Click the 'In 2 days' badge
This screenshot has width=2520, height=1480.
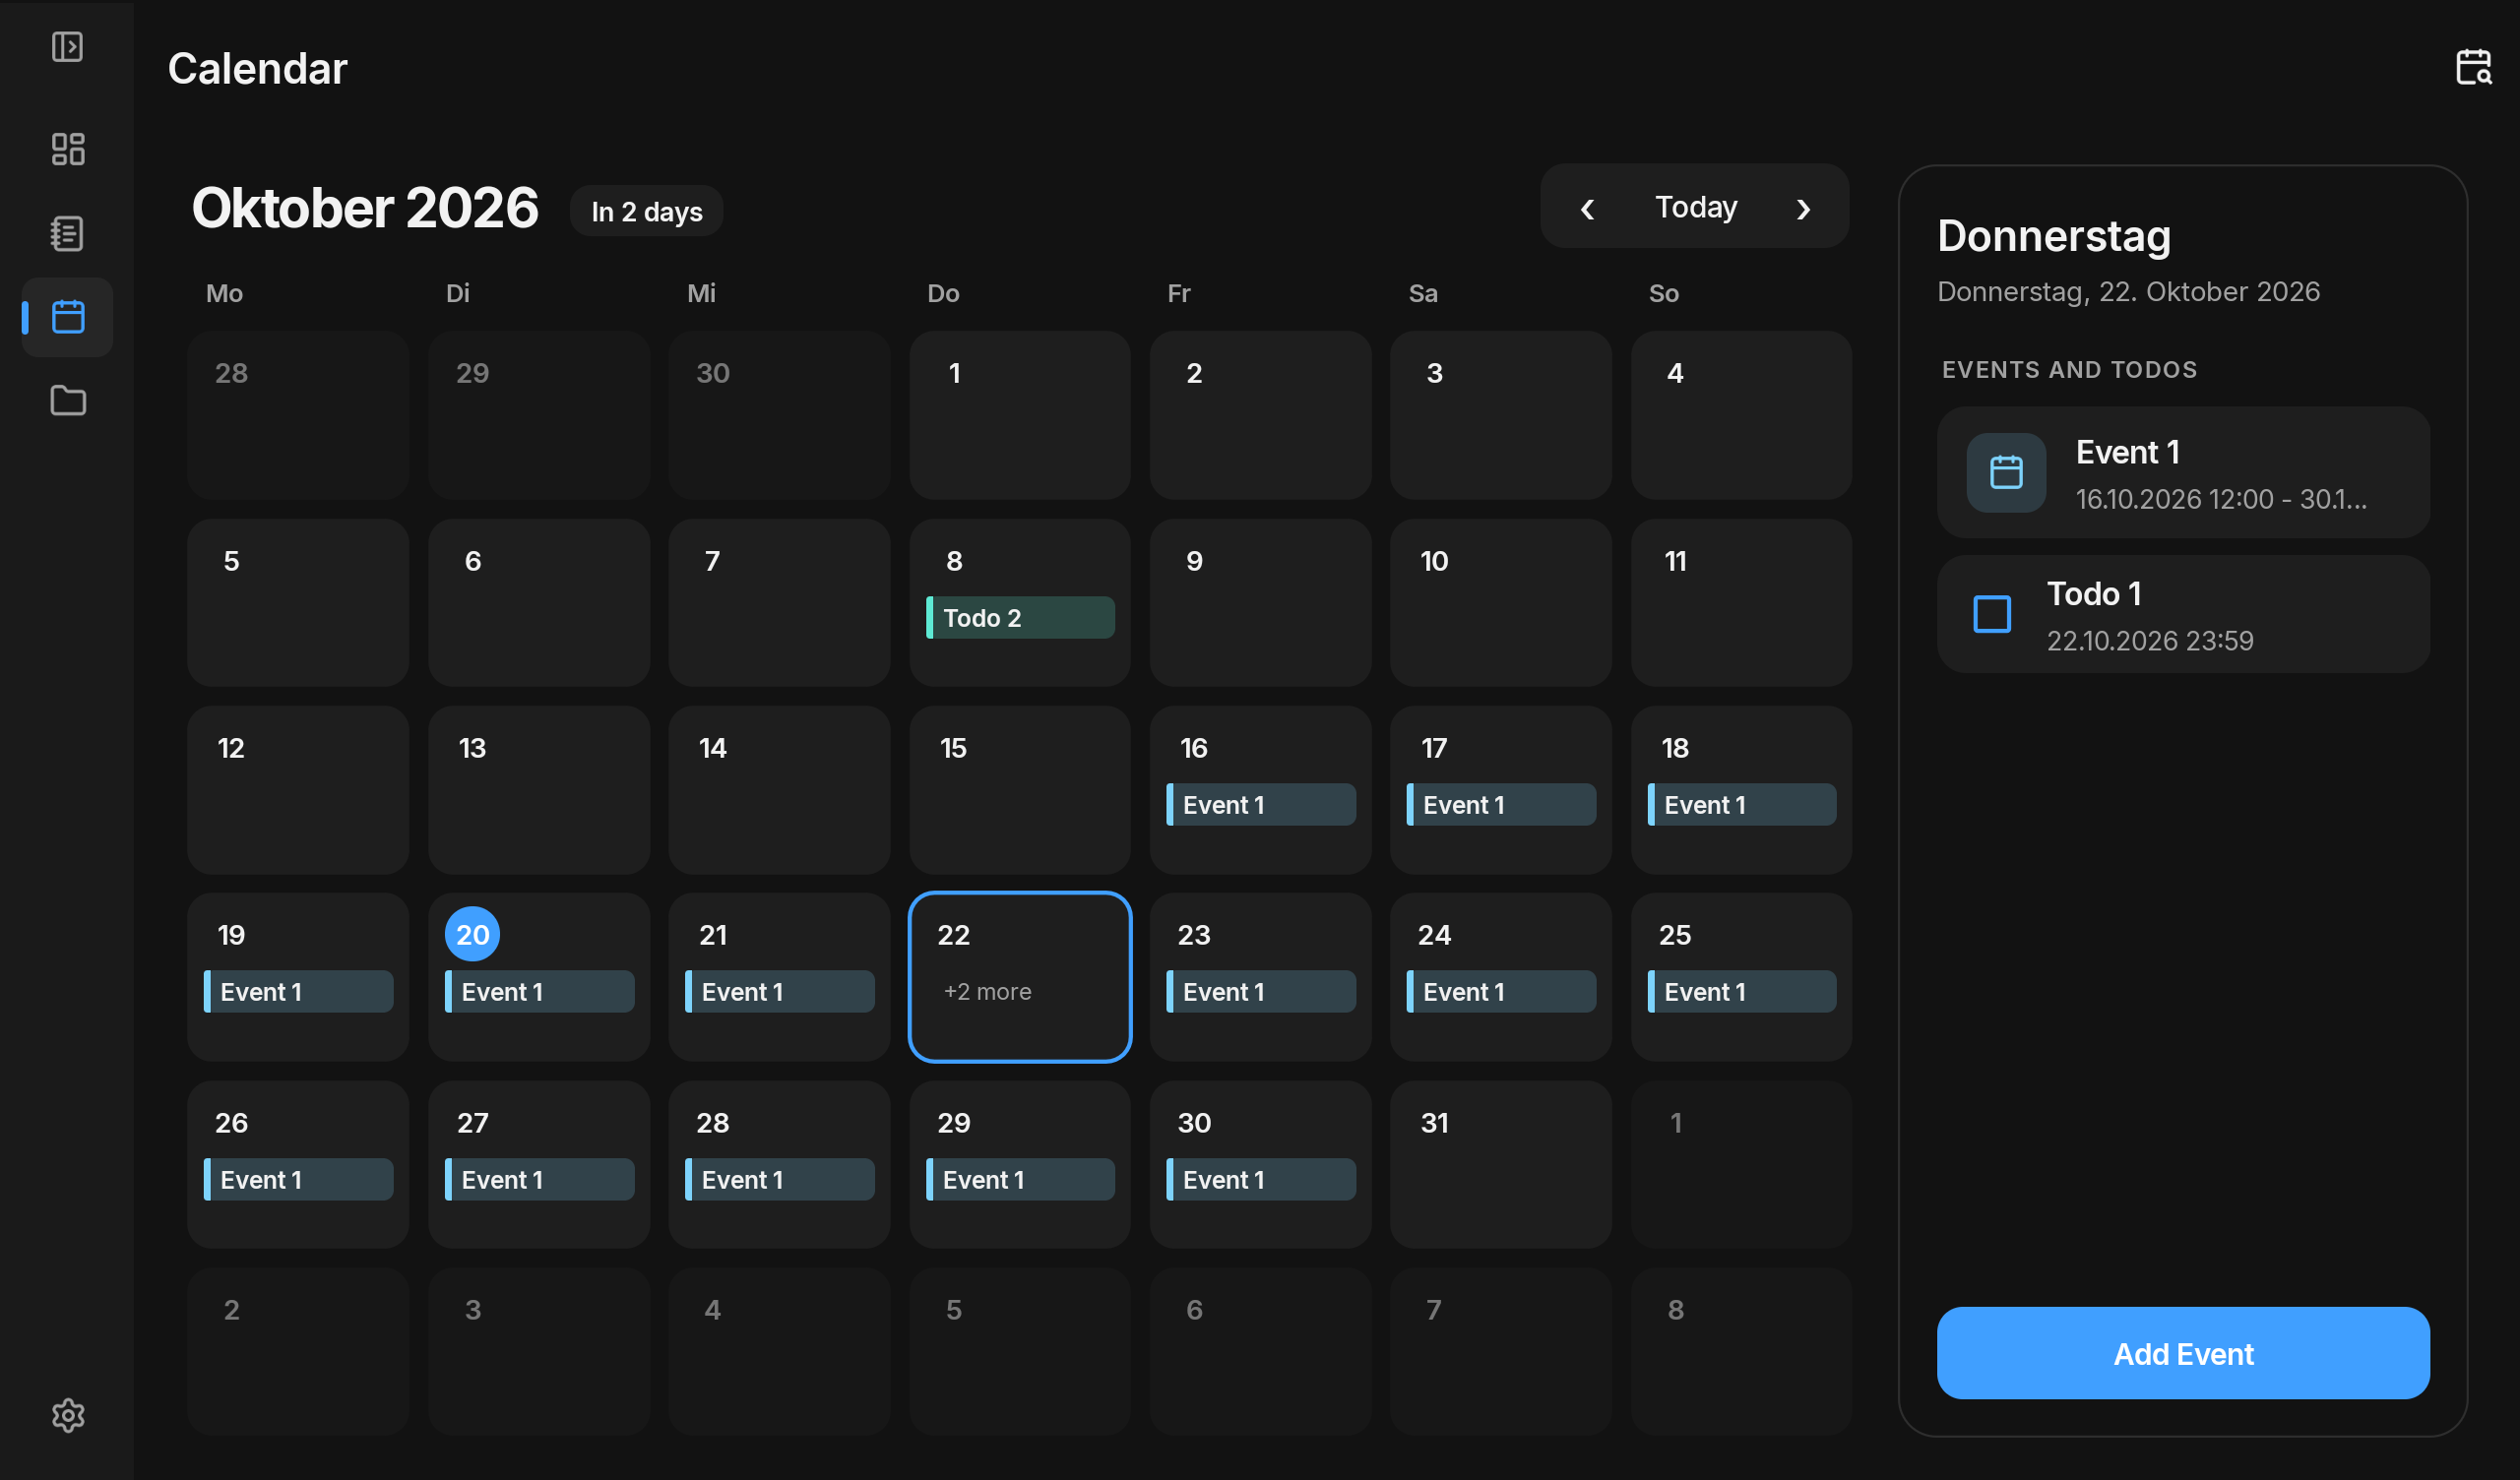(x=646, y=211)
